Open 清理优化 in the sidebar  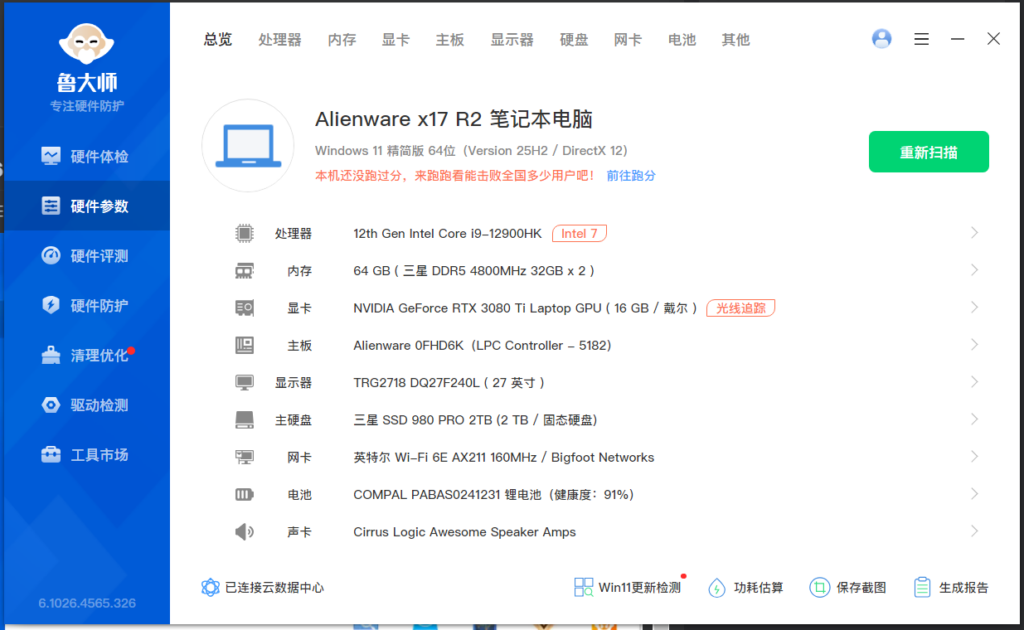click(x=86, y=355)
